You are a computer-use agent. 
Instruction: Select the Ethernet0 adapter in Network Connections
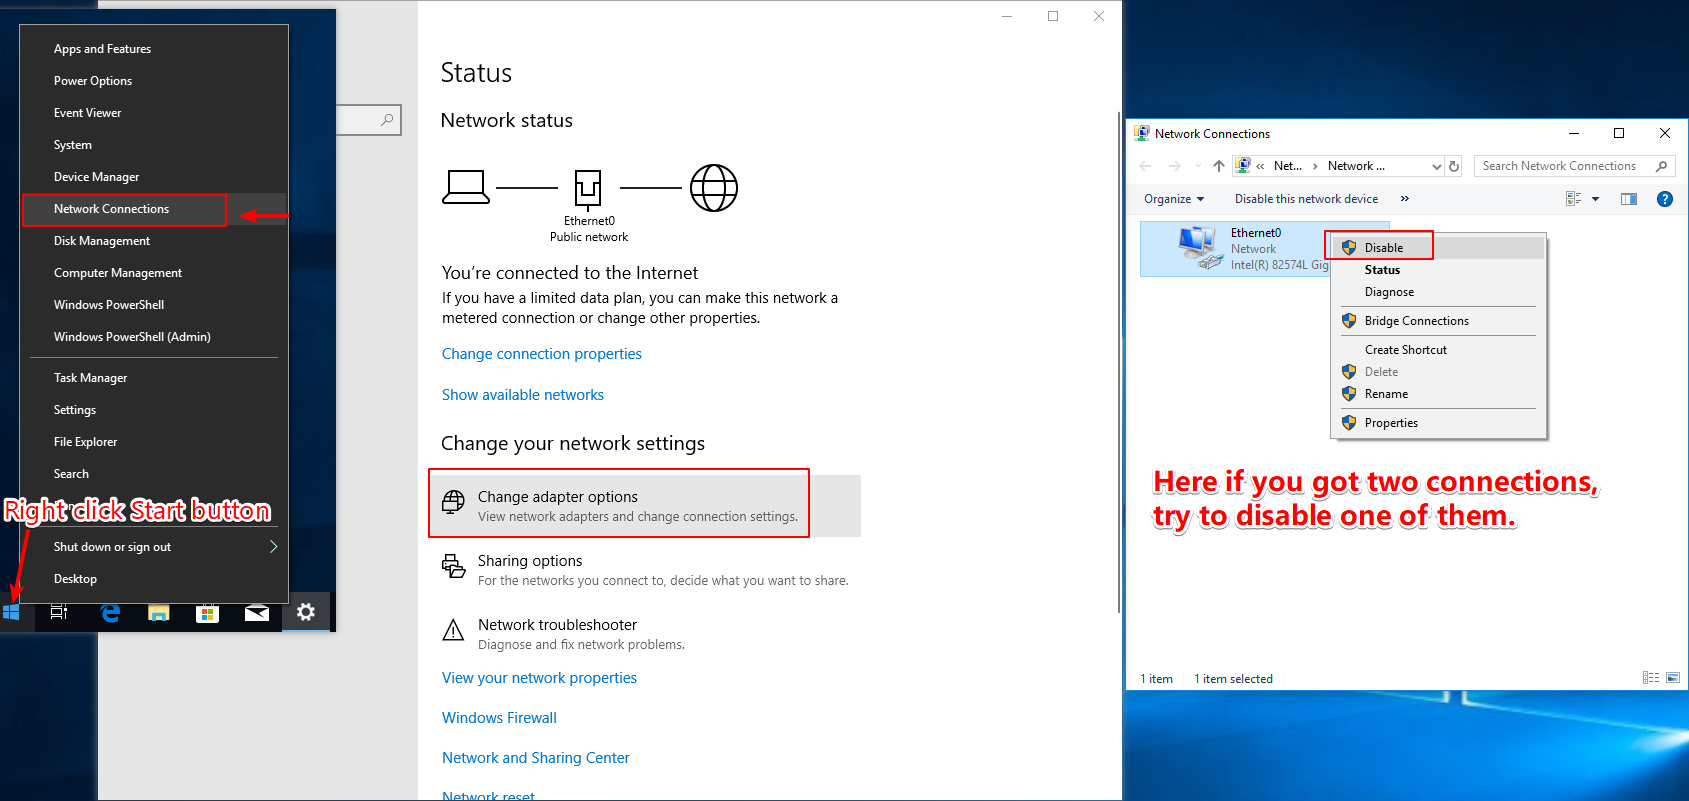pyautogui.click(x=1235, y=249)
